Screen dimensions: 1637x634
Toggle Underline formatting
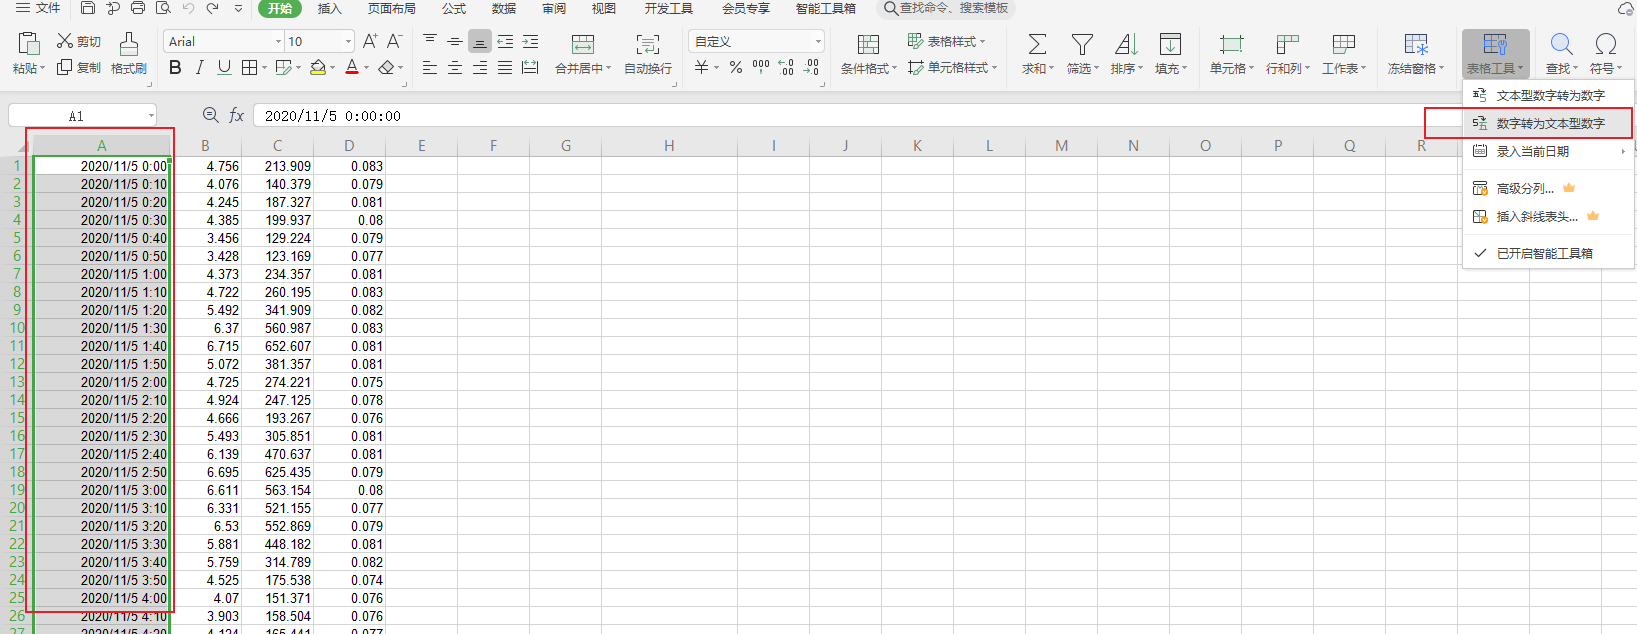tap(224, 67)
